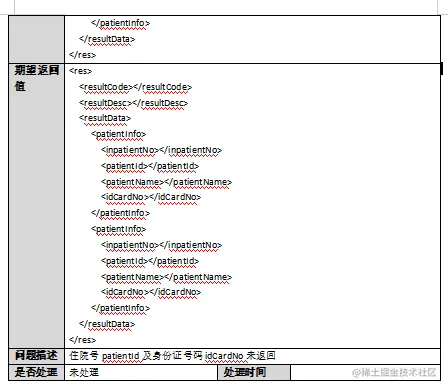This screenshot has width=448, height=389.
Task: Select the 未处理 value cell
Action: click(141, 372)
